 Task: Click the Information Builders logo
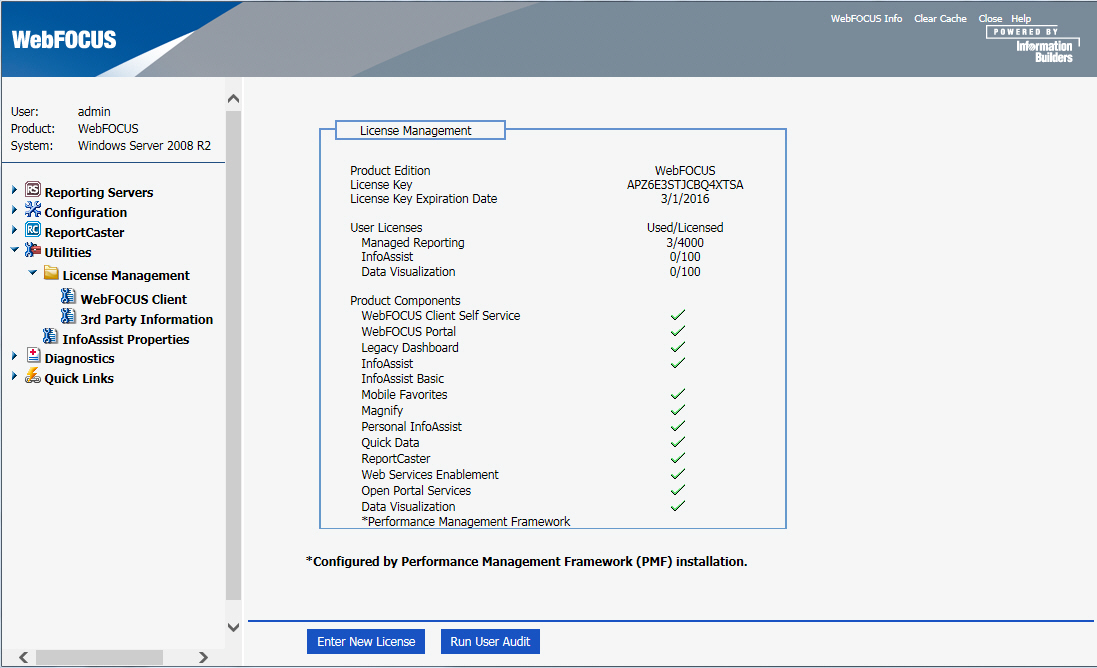click(1033, 45)
